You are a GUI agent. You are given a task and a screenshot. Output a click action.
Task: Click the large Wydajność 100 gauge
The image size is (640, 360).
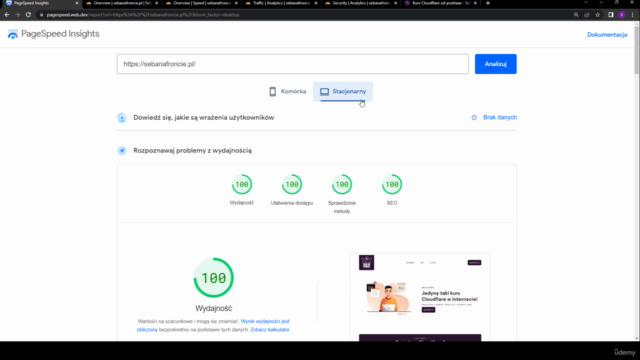213,278
